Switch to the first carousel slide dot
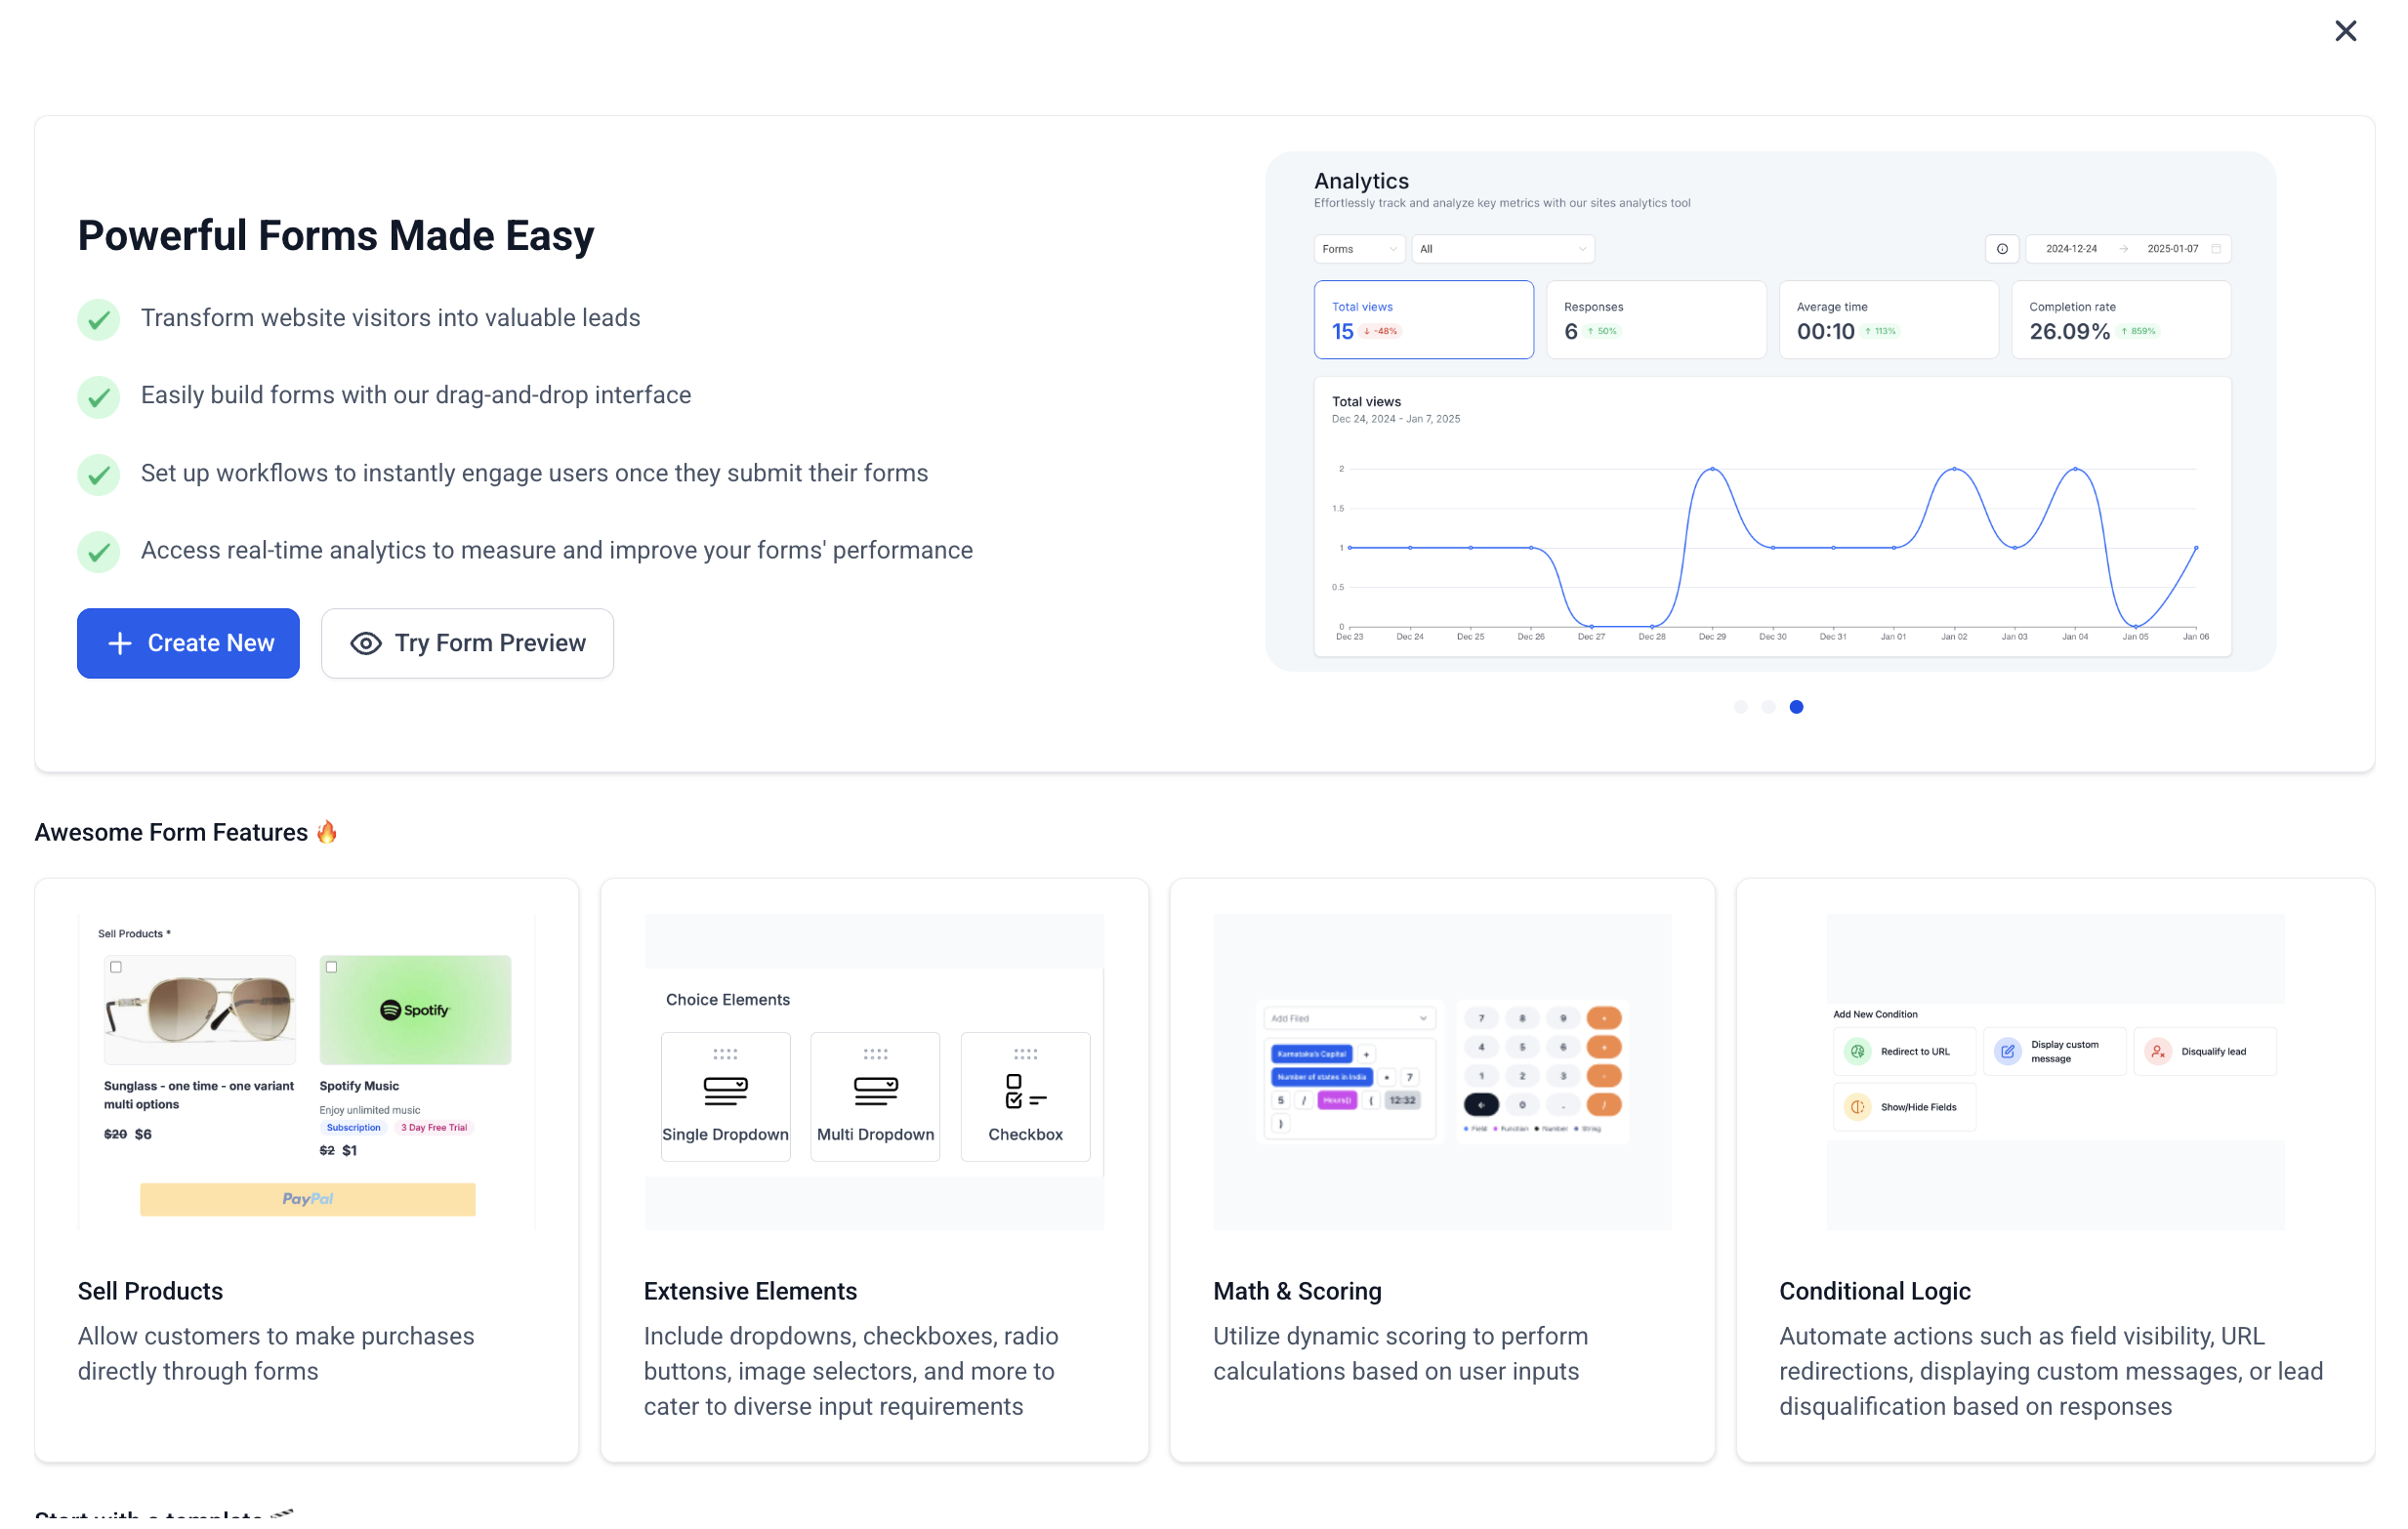The height and width of the screenshot is (1529, 2408). tap(1740, 707)
